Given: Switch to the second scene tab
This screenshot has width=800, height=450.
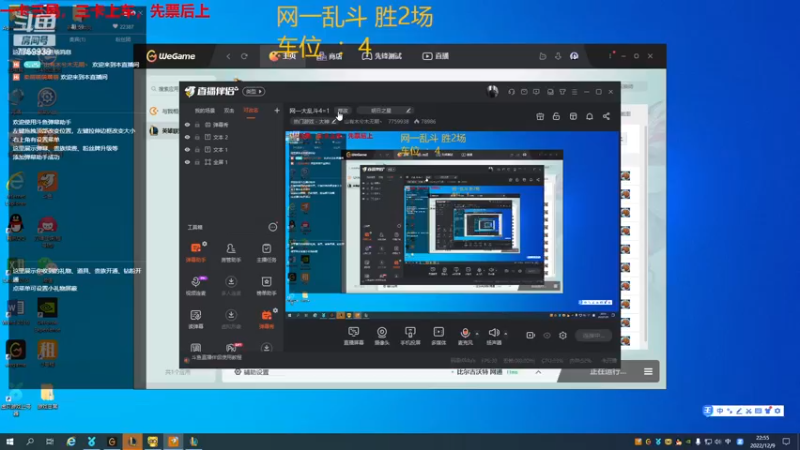Looking at the screenshot, I should [229, 110].
